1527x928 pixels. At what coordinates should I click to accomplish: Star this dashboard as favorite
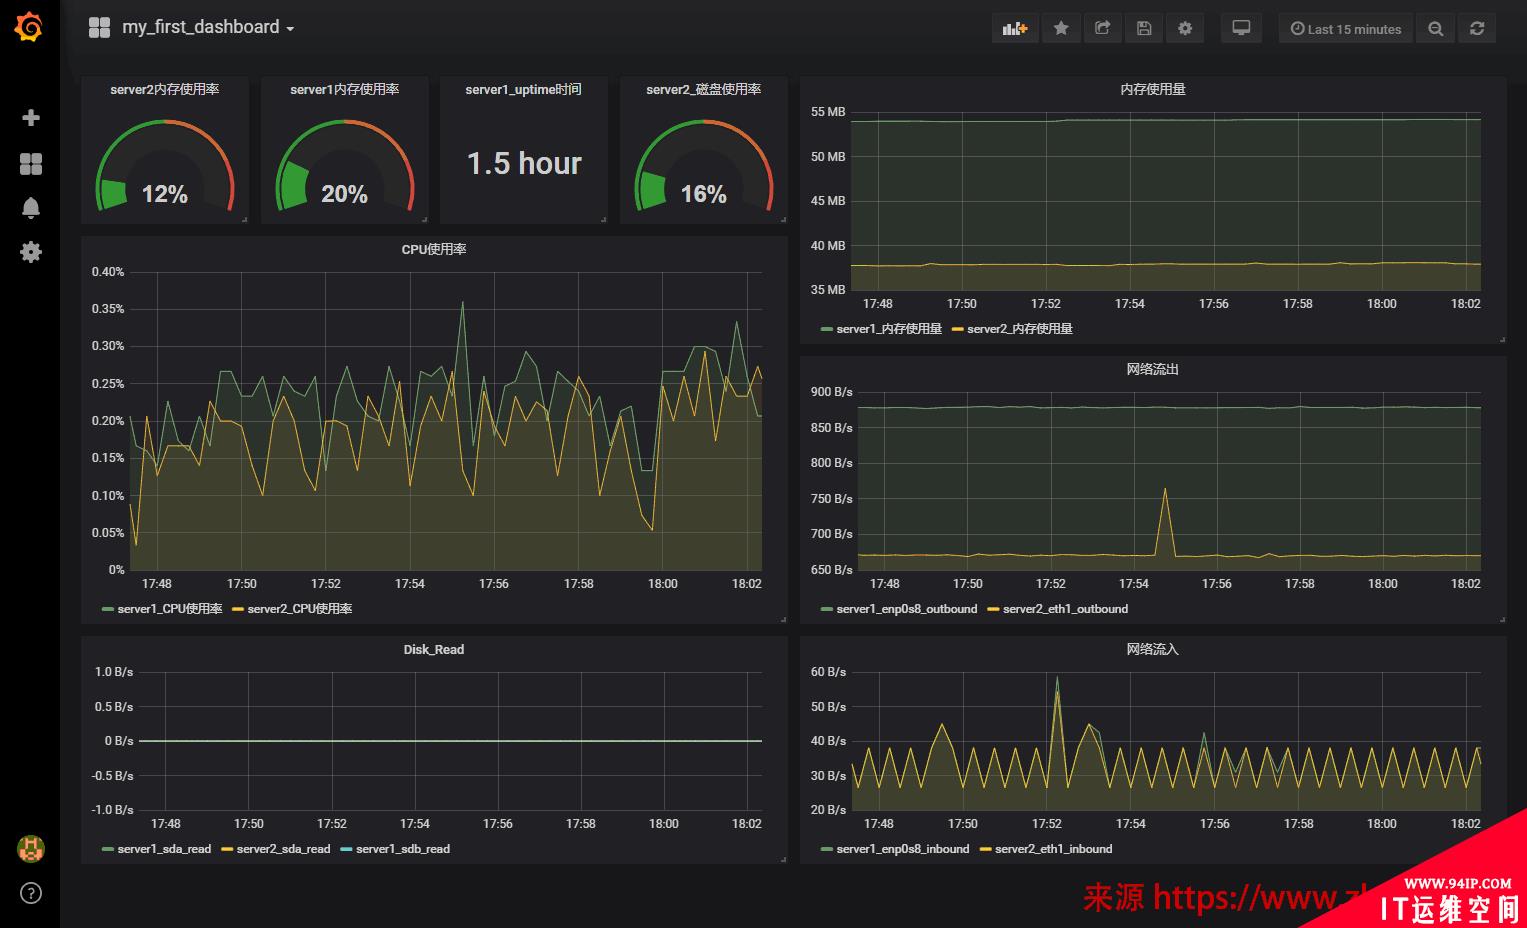click(x=1061, y=29)
